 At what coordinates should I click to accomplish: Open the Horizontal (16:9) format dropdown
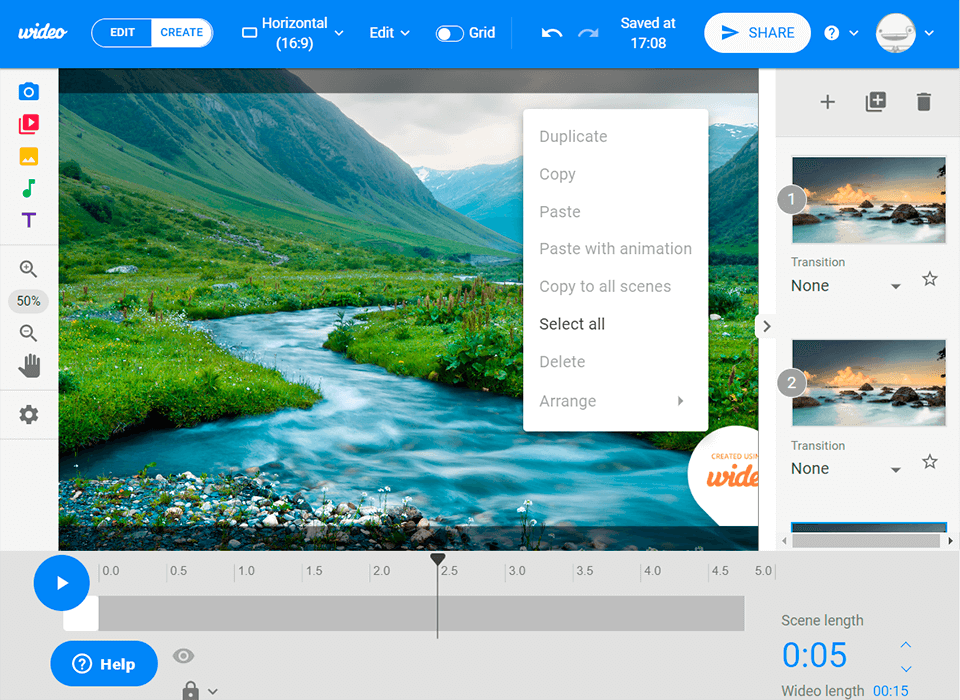click(291, 32)
